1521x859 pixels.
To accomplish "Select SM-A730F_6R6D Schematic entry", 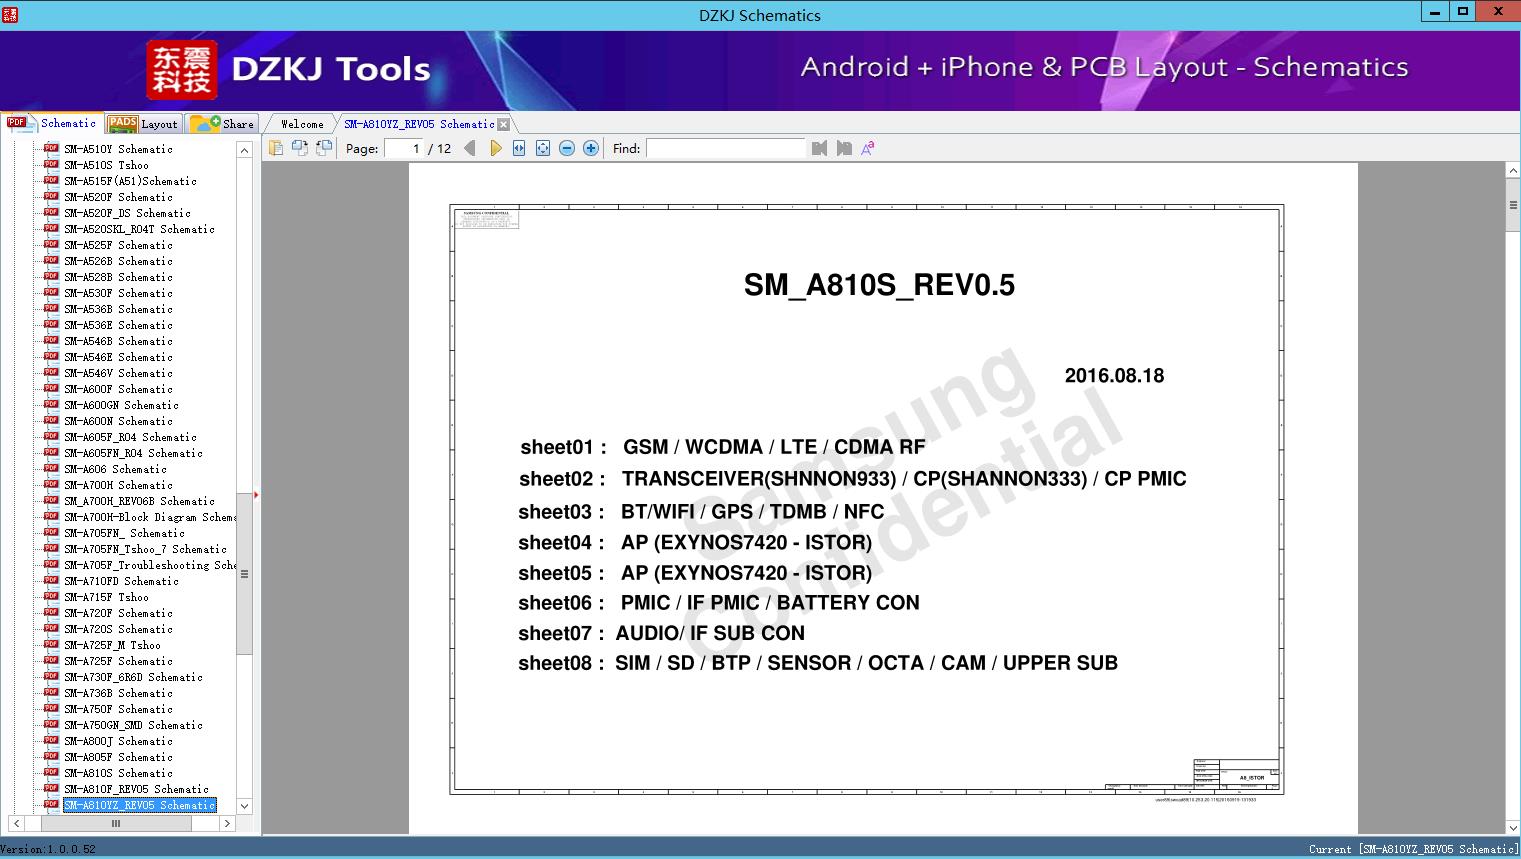I will click(133, 677).
